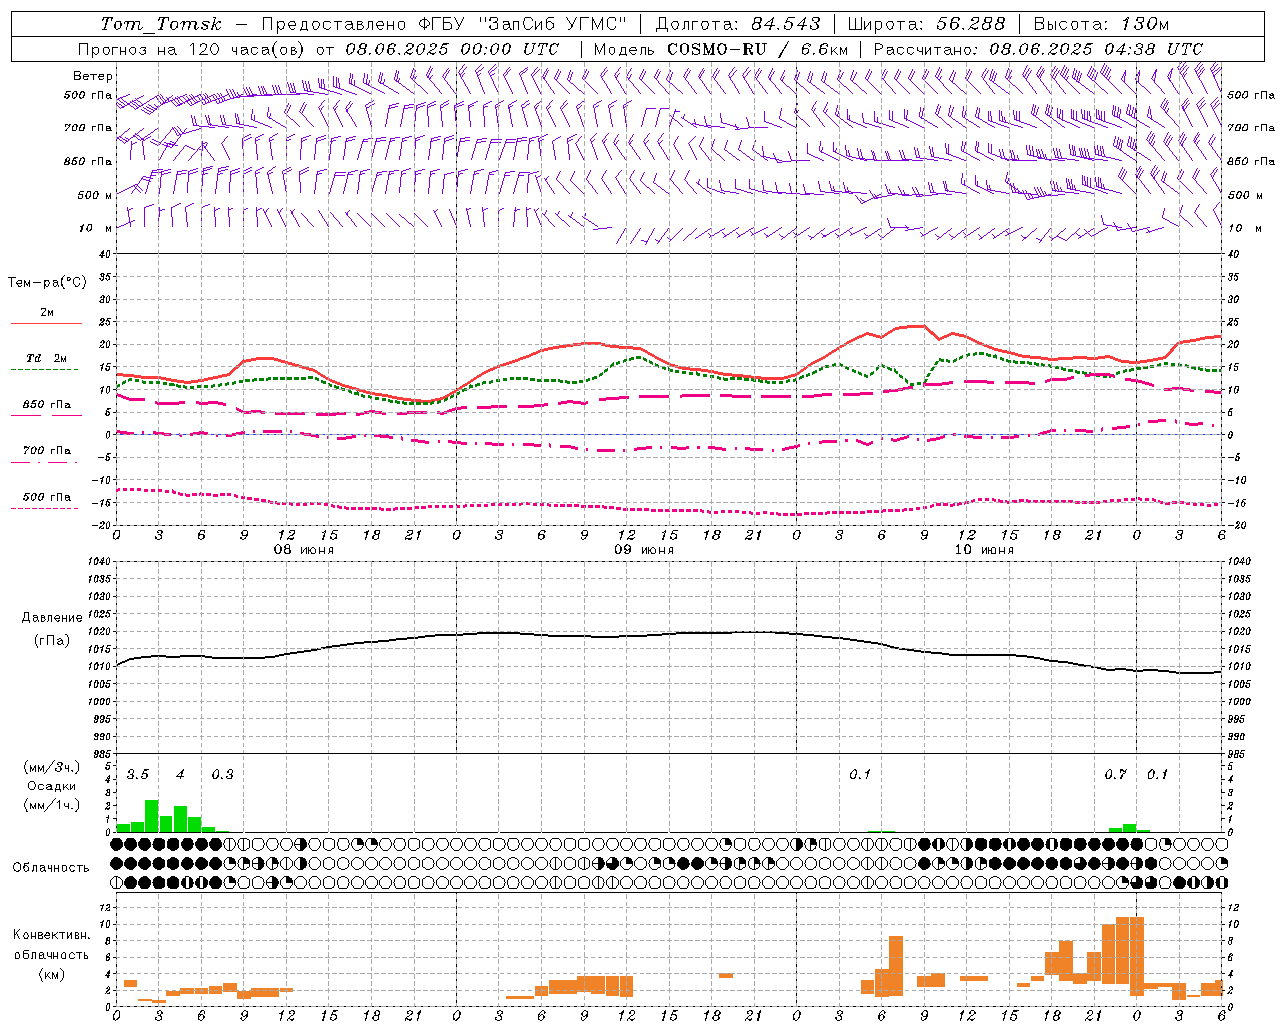Click the "10 июня" date label
This screenshot has width=1280, height=1024.
[x=984, y=550]
